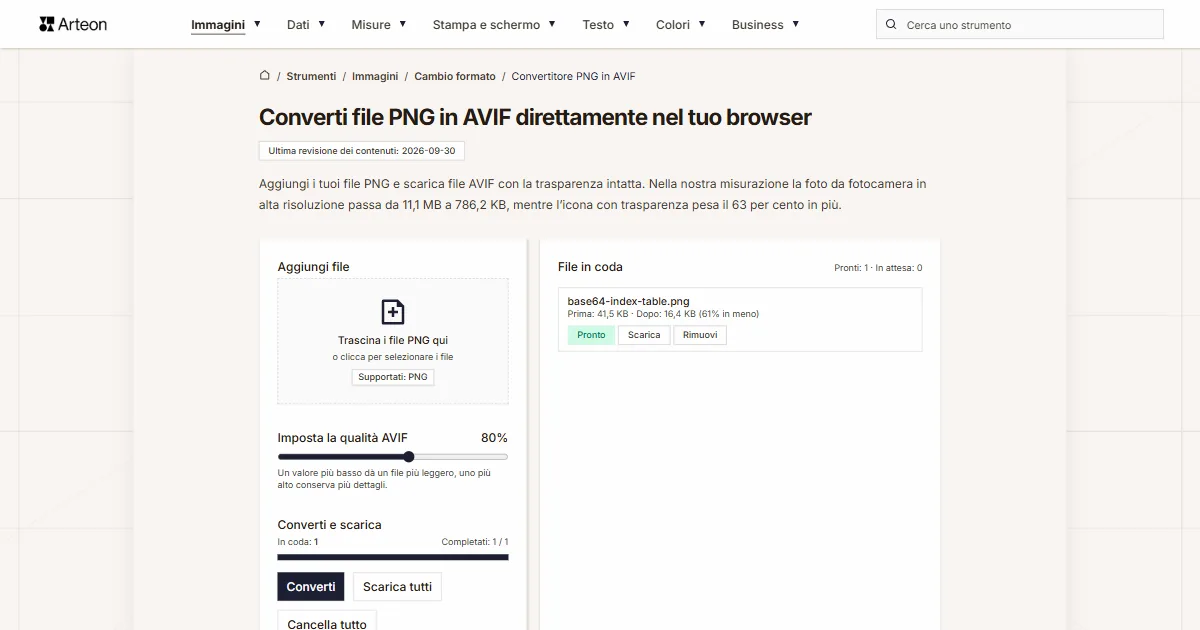Click the Converti e scarica heading

point(330,525)
